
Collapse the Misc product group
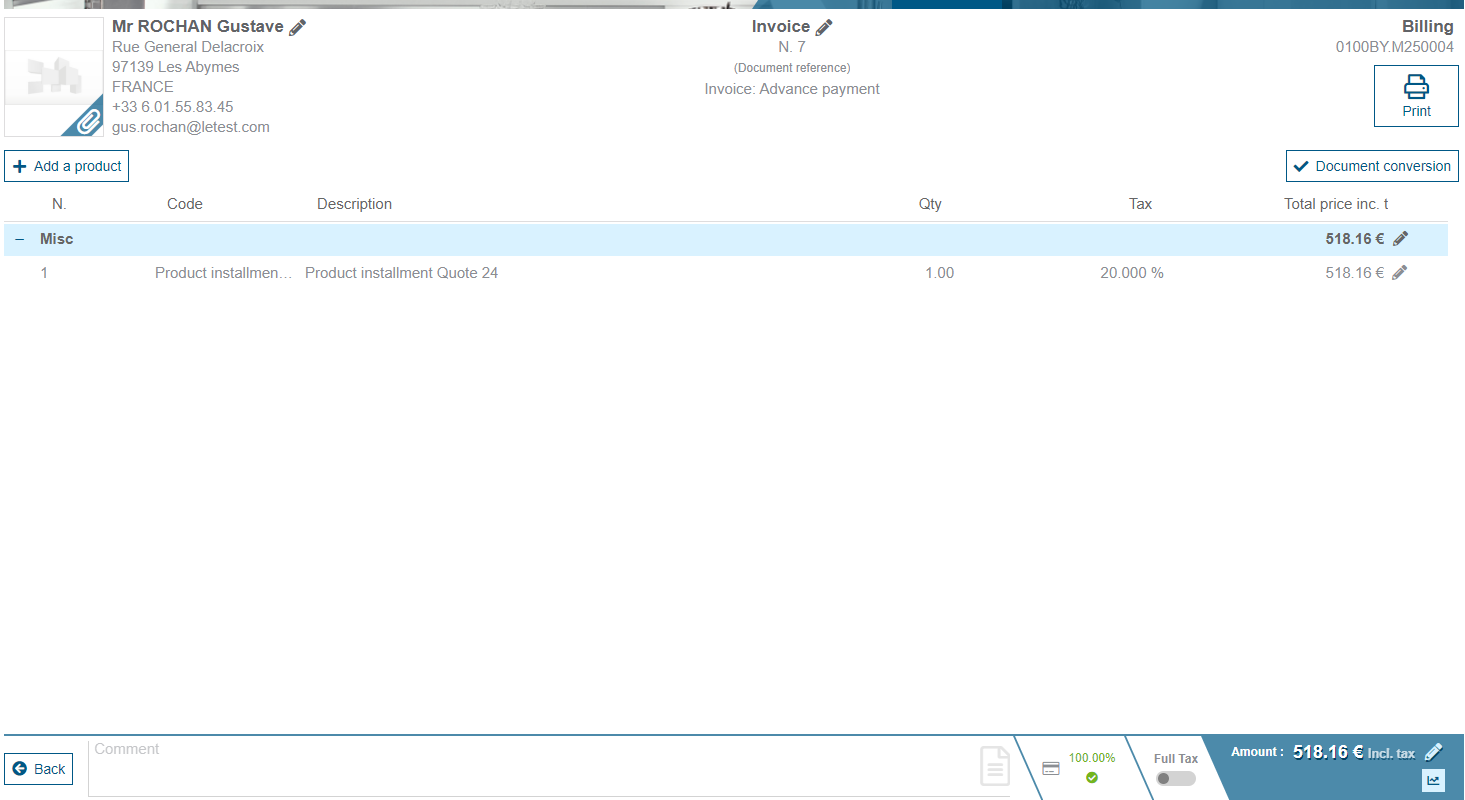coord(20,240)
